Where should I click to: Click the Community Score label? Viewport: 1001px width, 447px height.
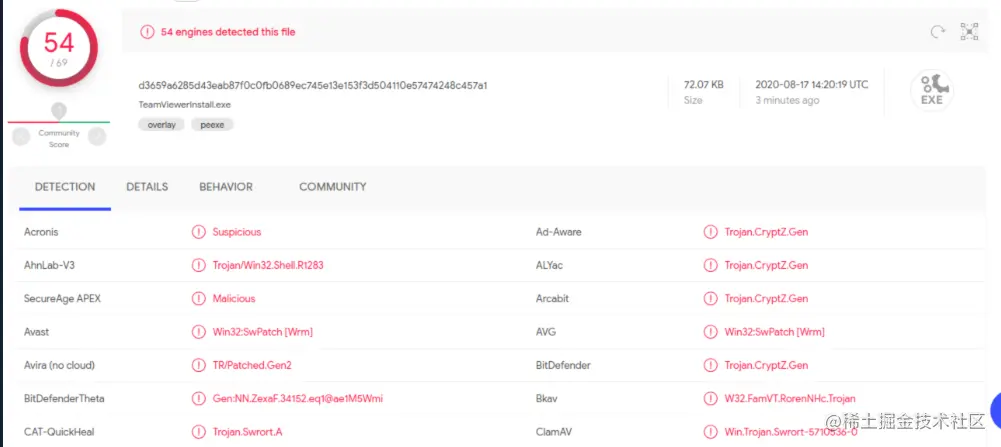point(59,139)
